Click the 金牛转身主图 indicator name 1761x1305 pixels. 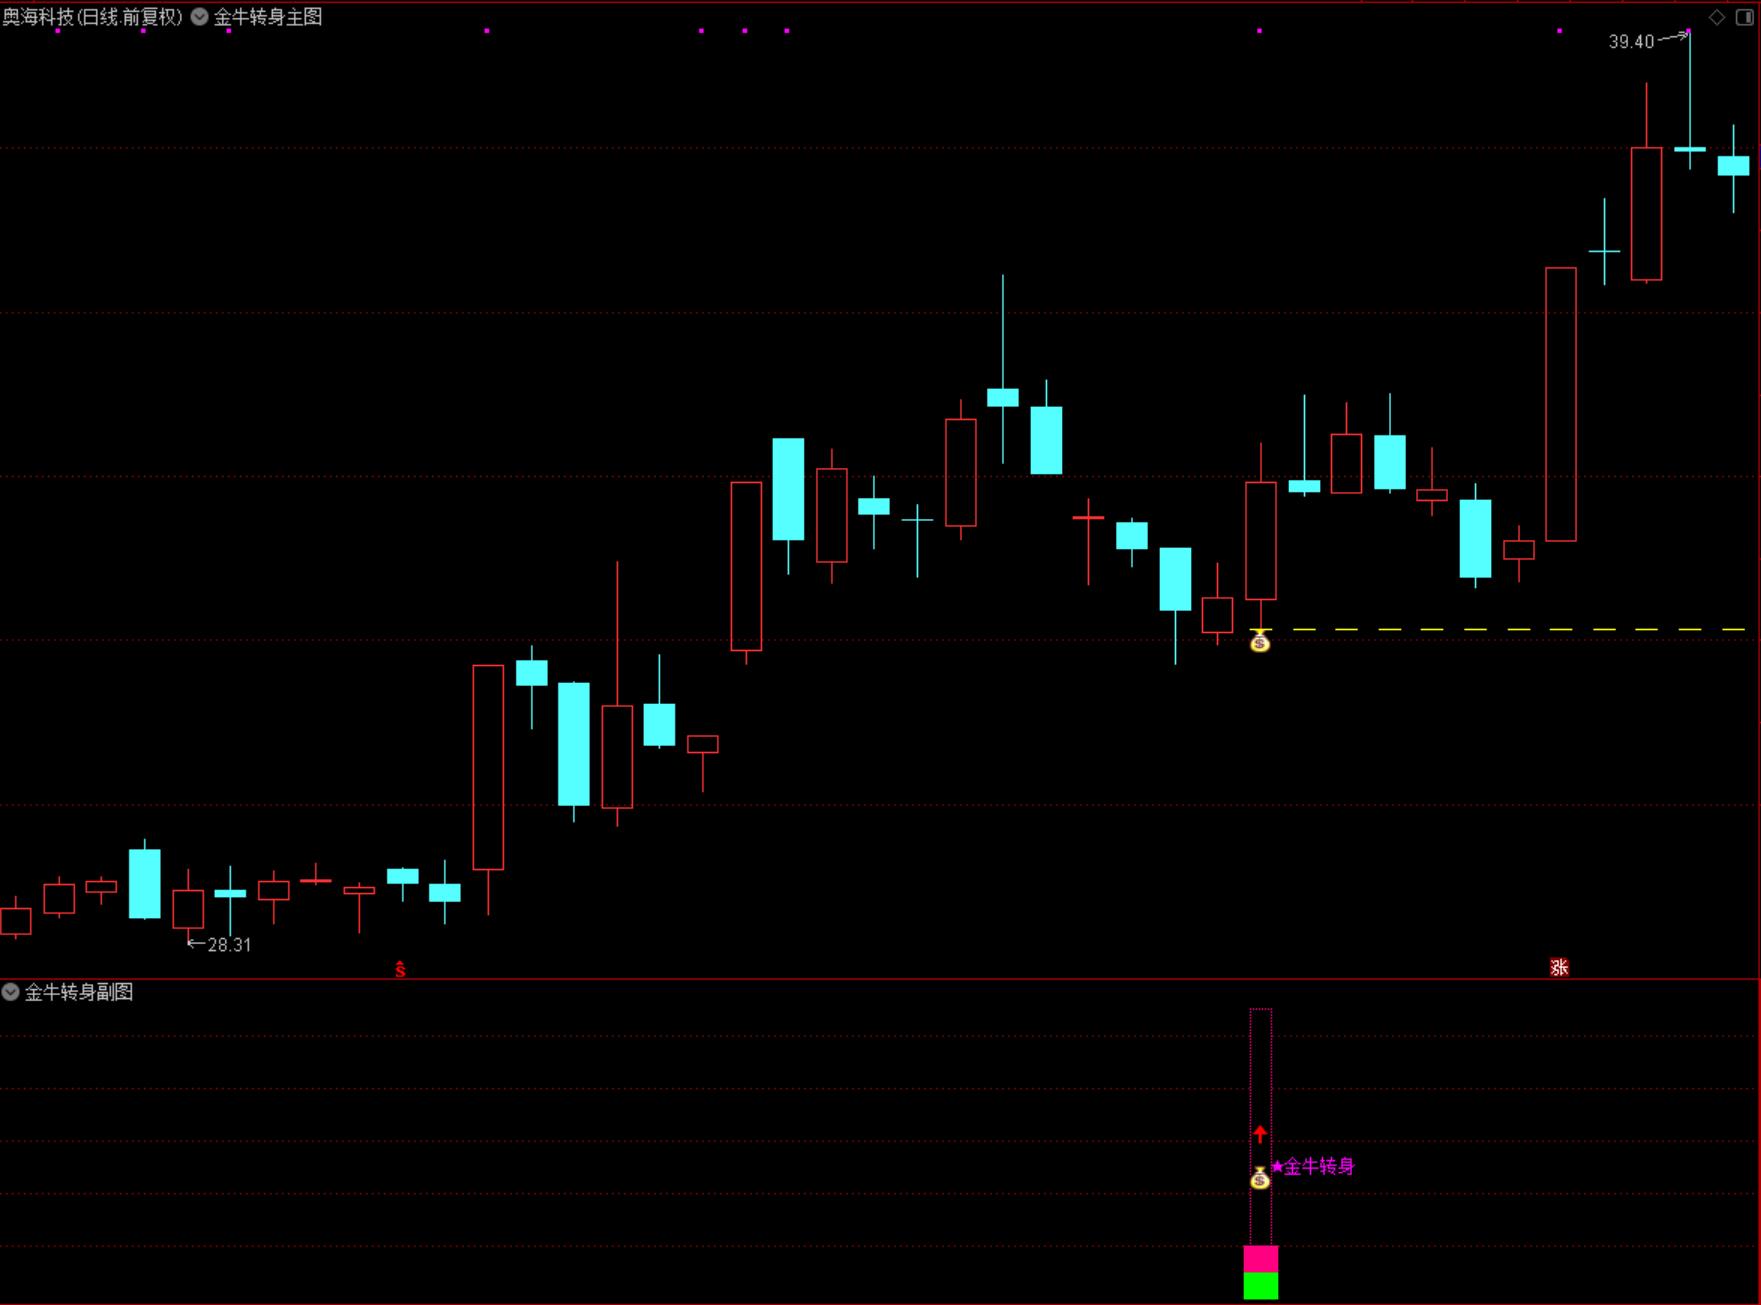268,17
